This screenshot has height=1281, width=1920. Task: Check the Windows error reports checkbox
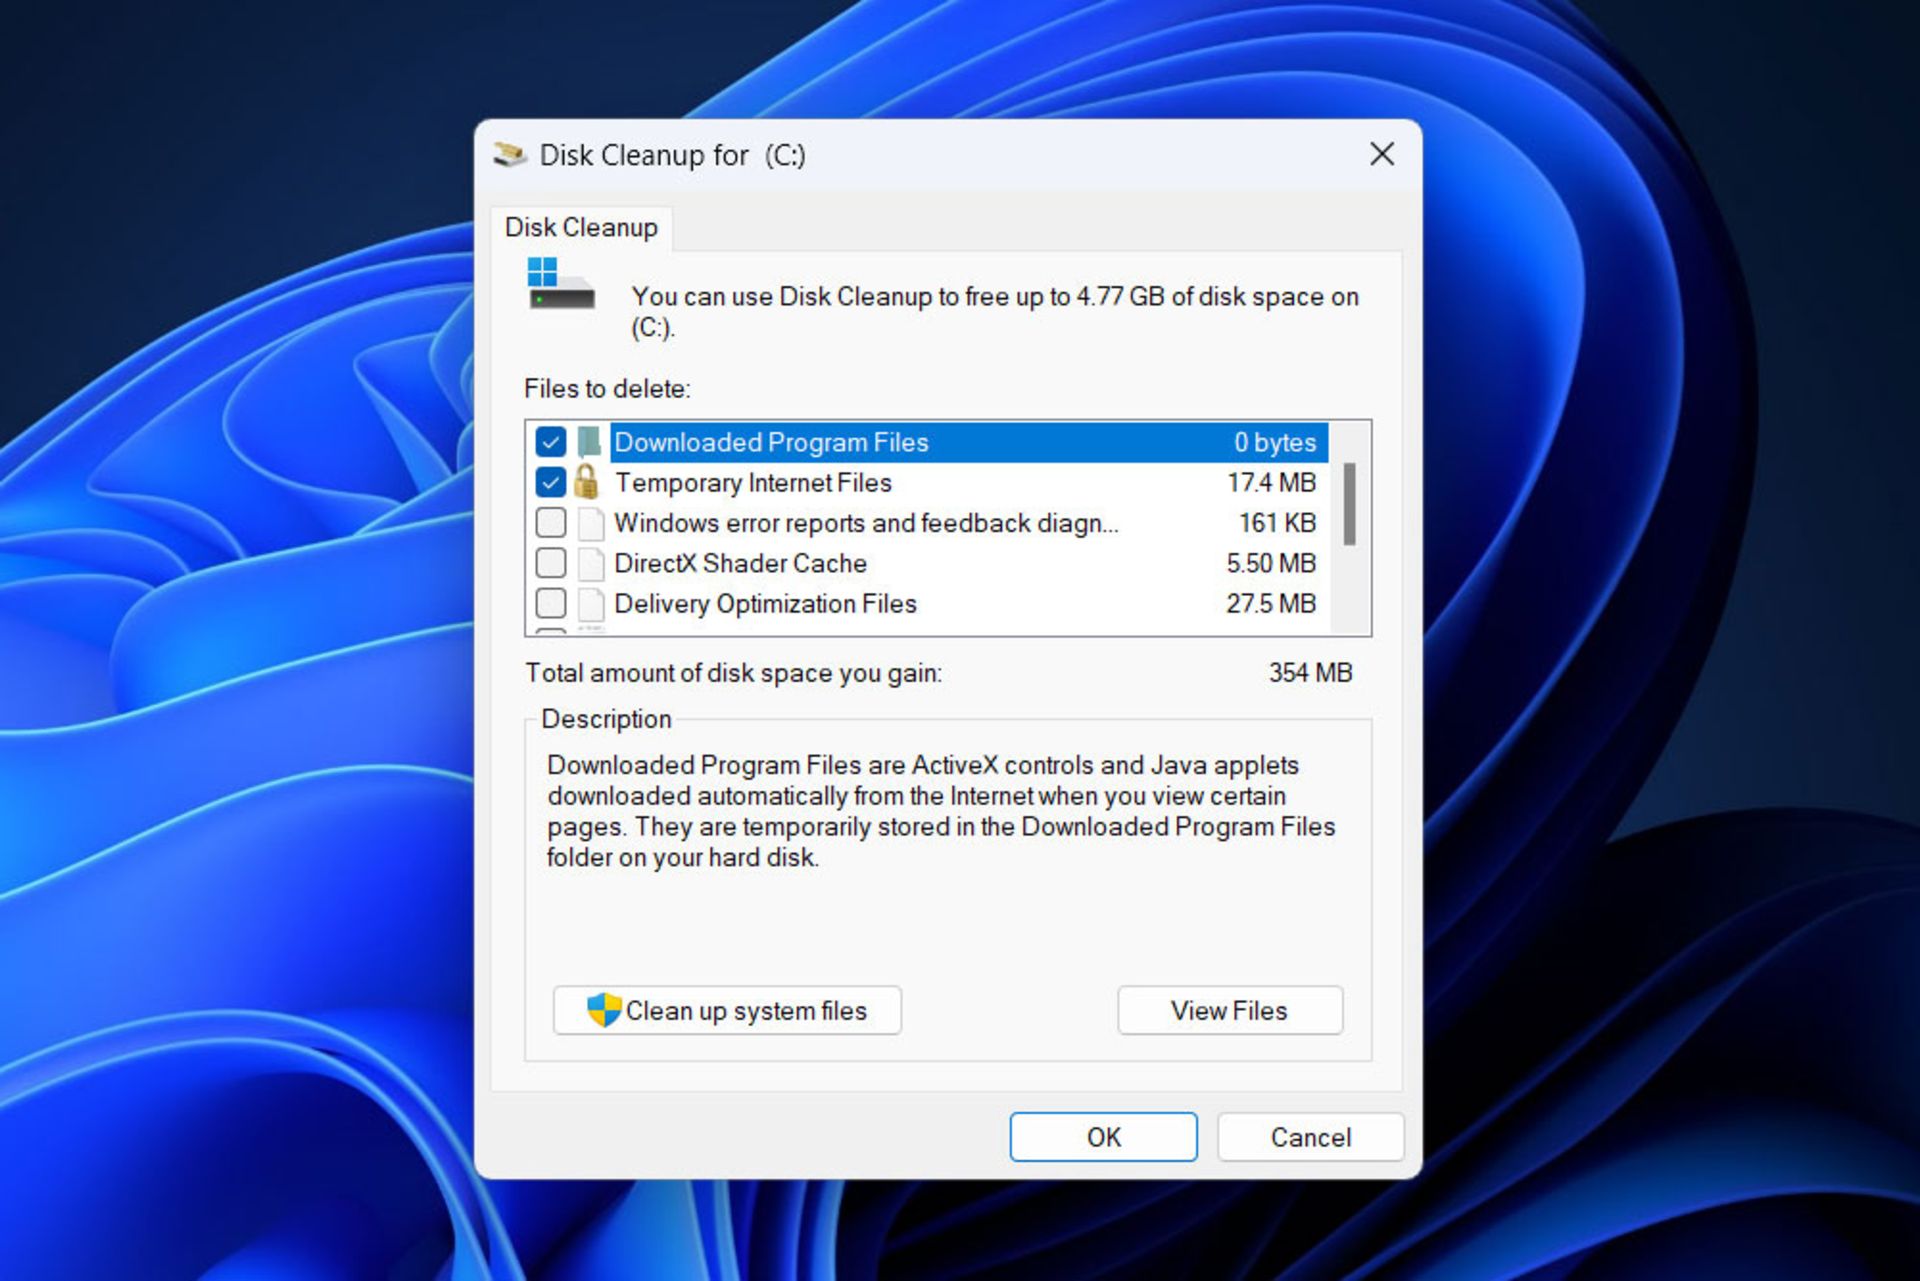[x=550, y=523]
